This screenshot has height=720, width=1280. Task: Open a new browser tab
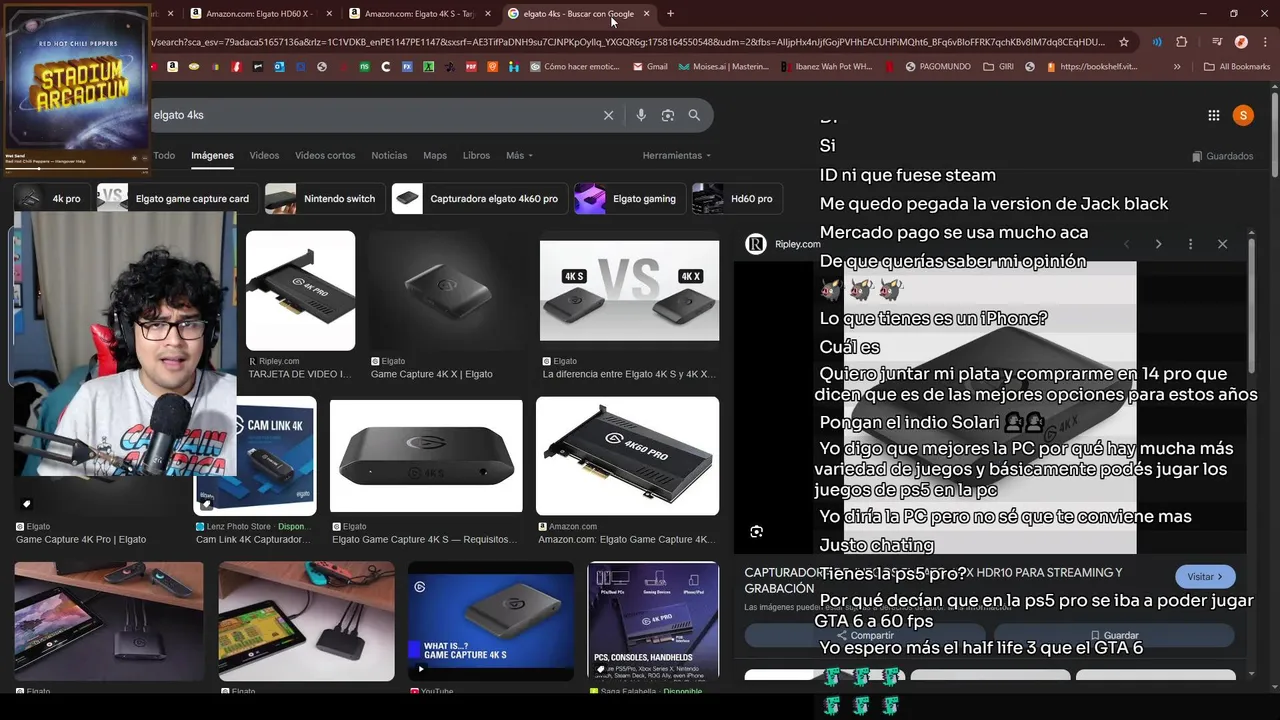tap(670, 13)
